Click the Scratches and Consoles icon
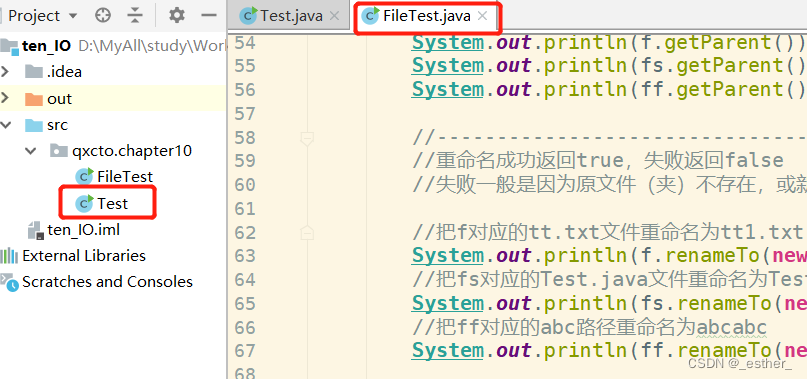Viewport: 807px width, 379px height. point(9,282)
